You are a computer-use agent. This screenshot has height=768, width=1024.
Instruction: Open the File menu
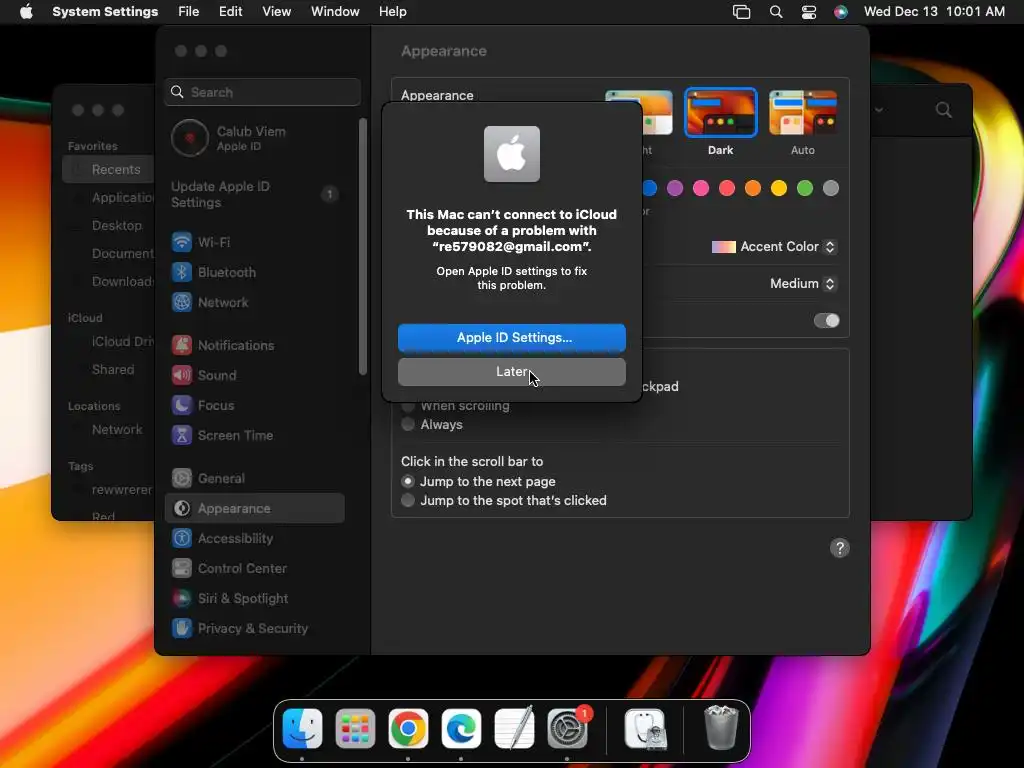click(189, 12)
